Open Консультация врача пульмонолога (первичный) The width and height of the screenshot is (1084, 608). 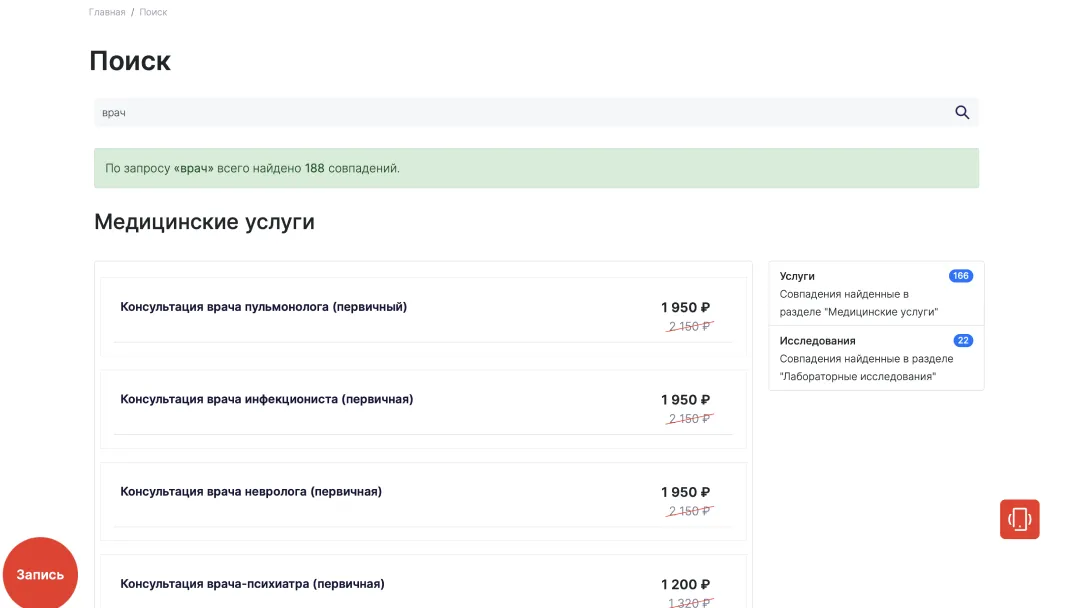pos(263,306)
